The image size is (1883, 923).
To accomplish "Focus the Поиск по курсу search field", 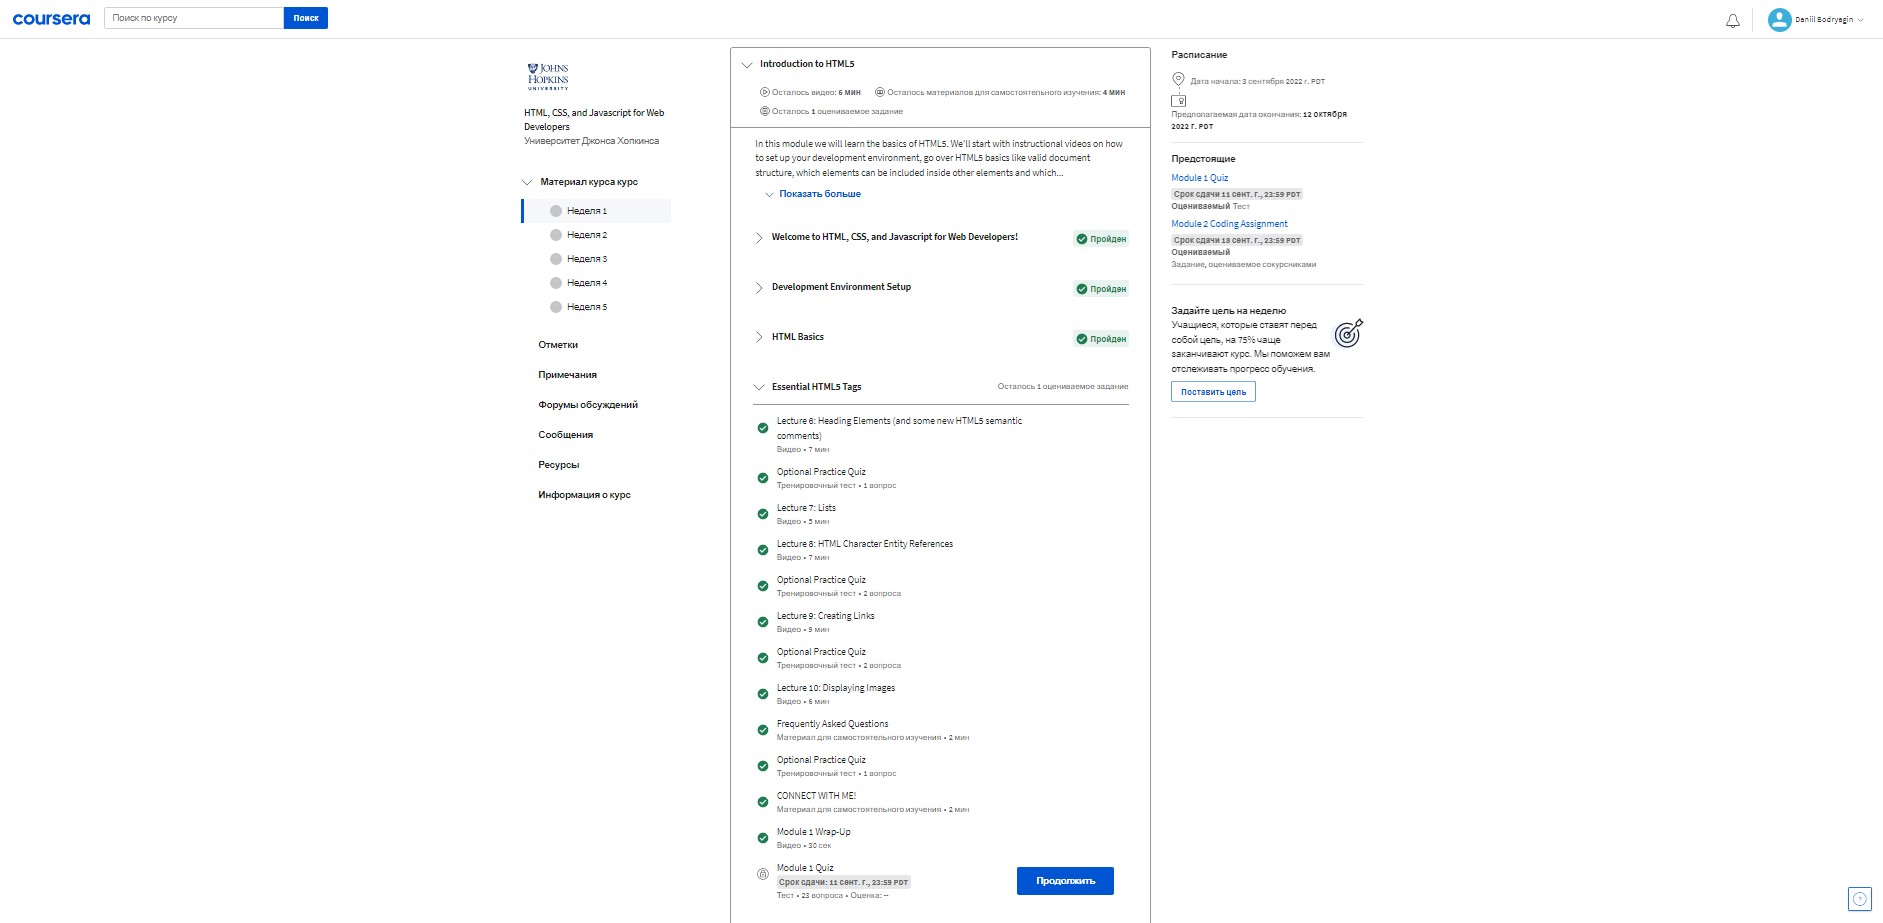I will 194,18.
